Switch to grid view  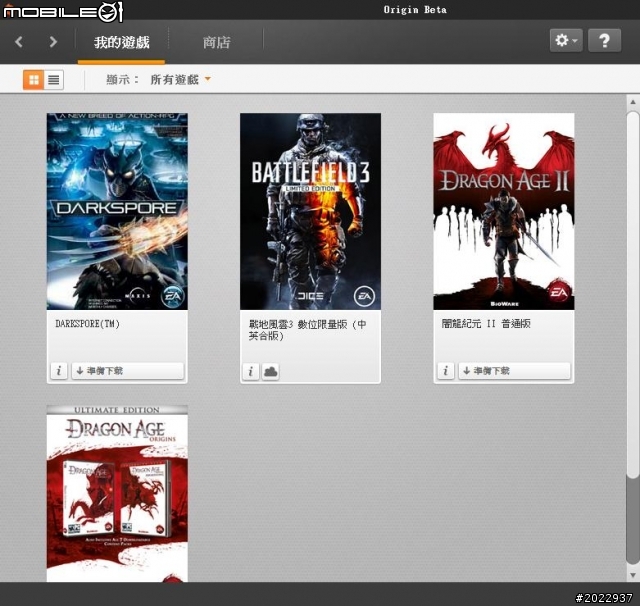[33, 80]
